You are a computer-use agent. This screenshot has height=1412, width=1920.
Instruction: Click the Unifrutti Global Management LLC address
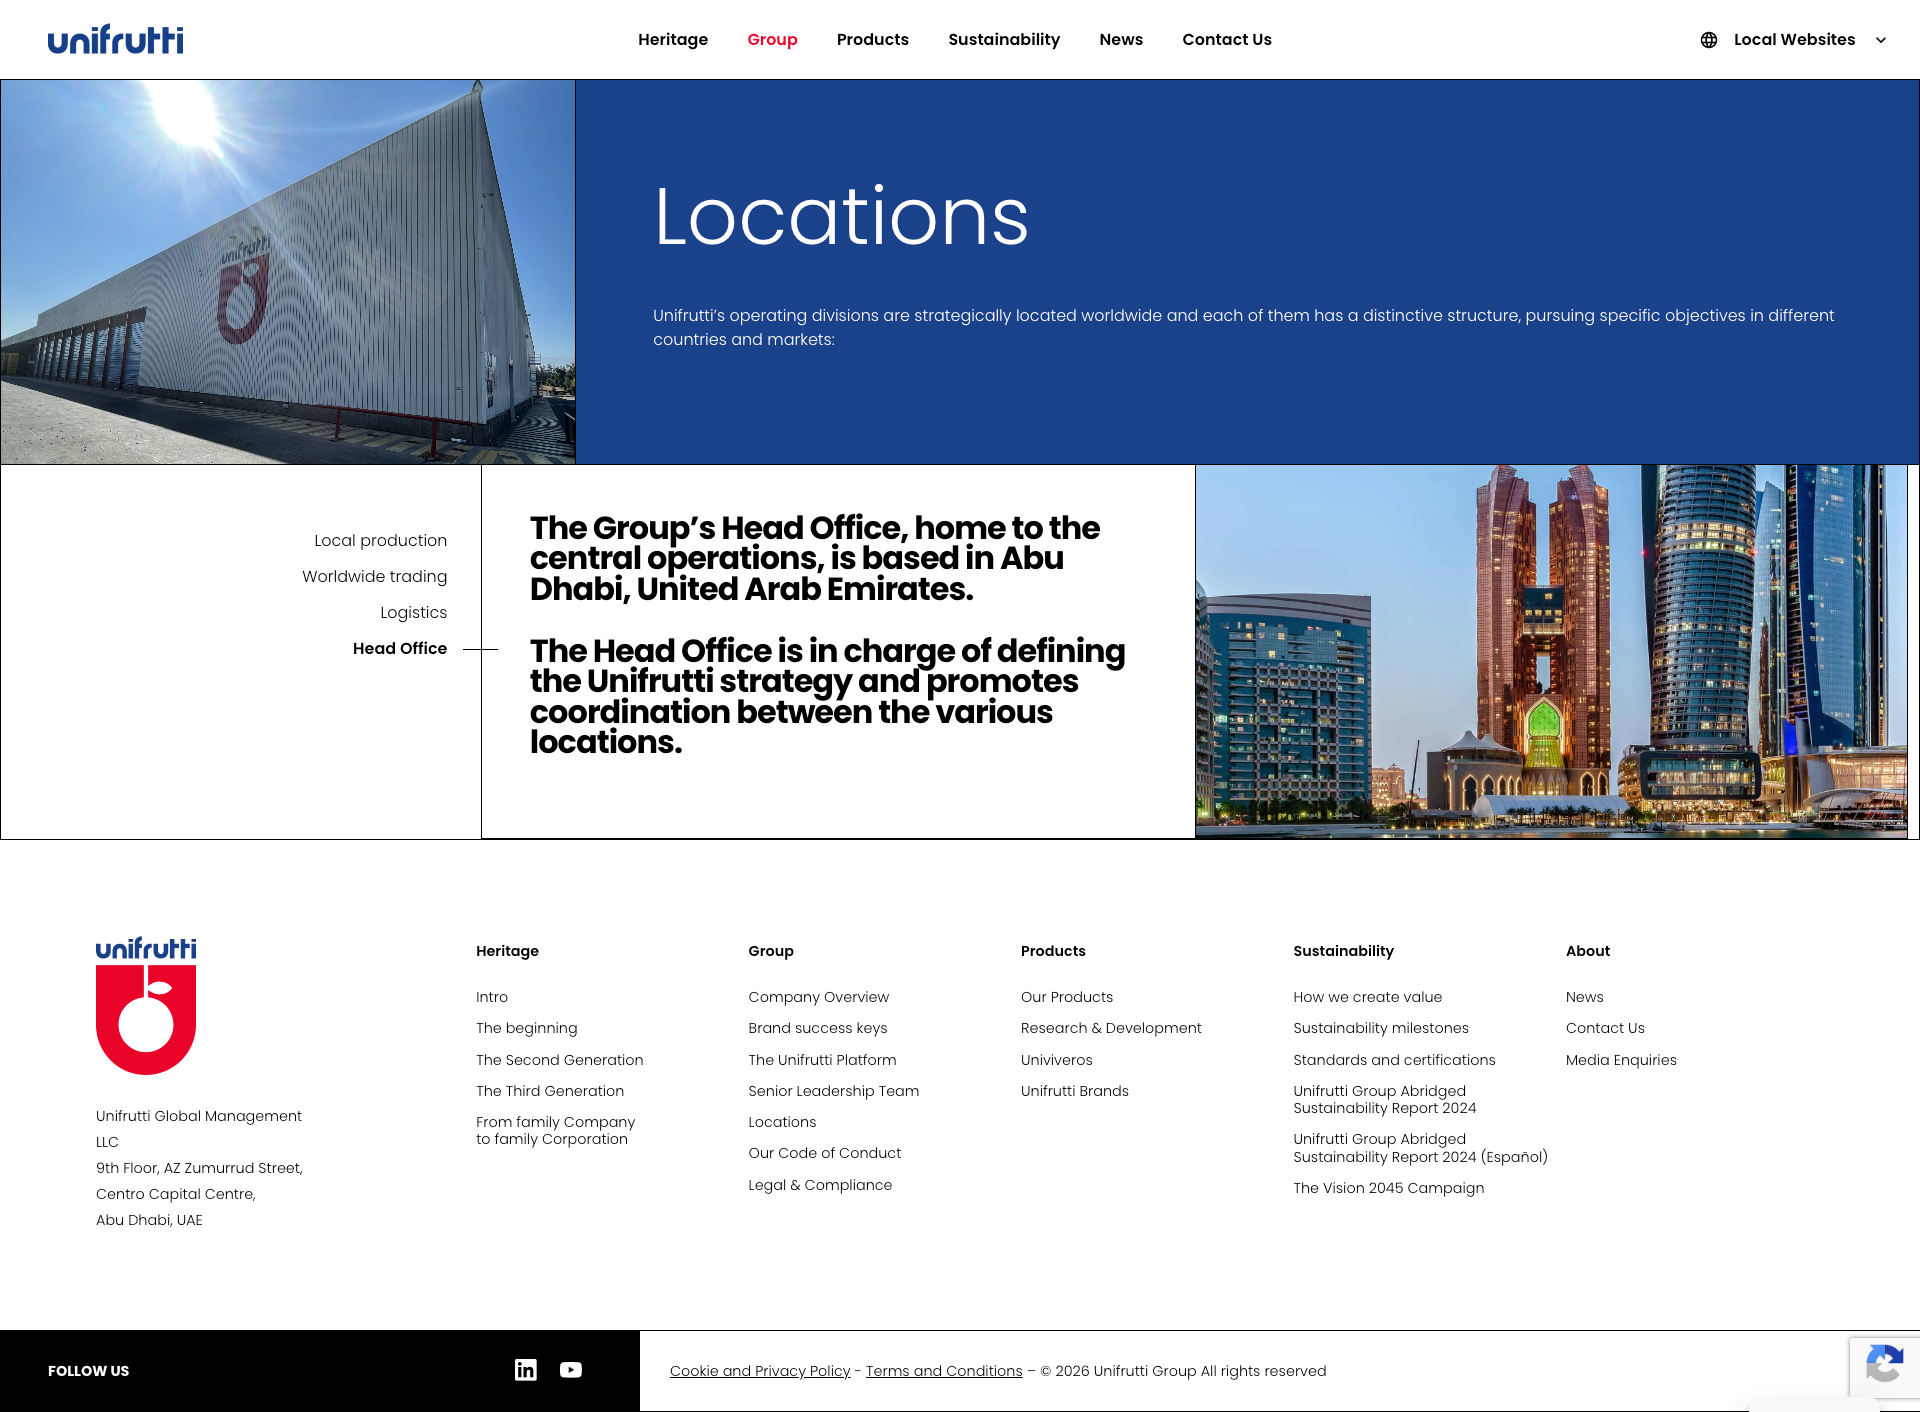(x=199, y=1168)
